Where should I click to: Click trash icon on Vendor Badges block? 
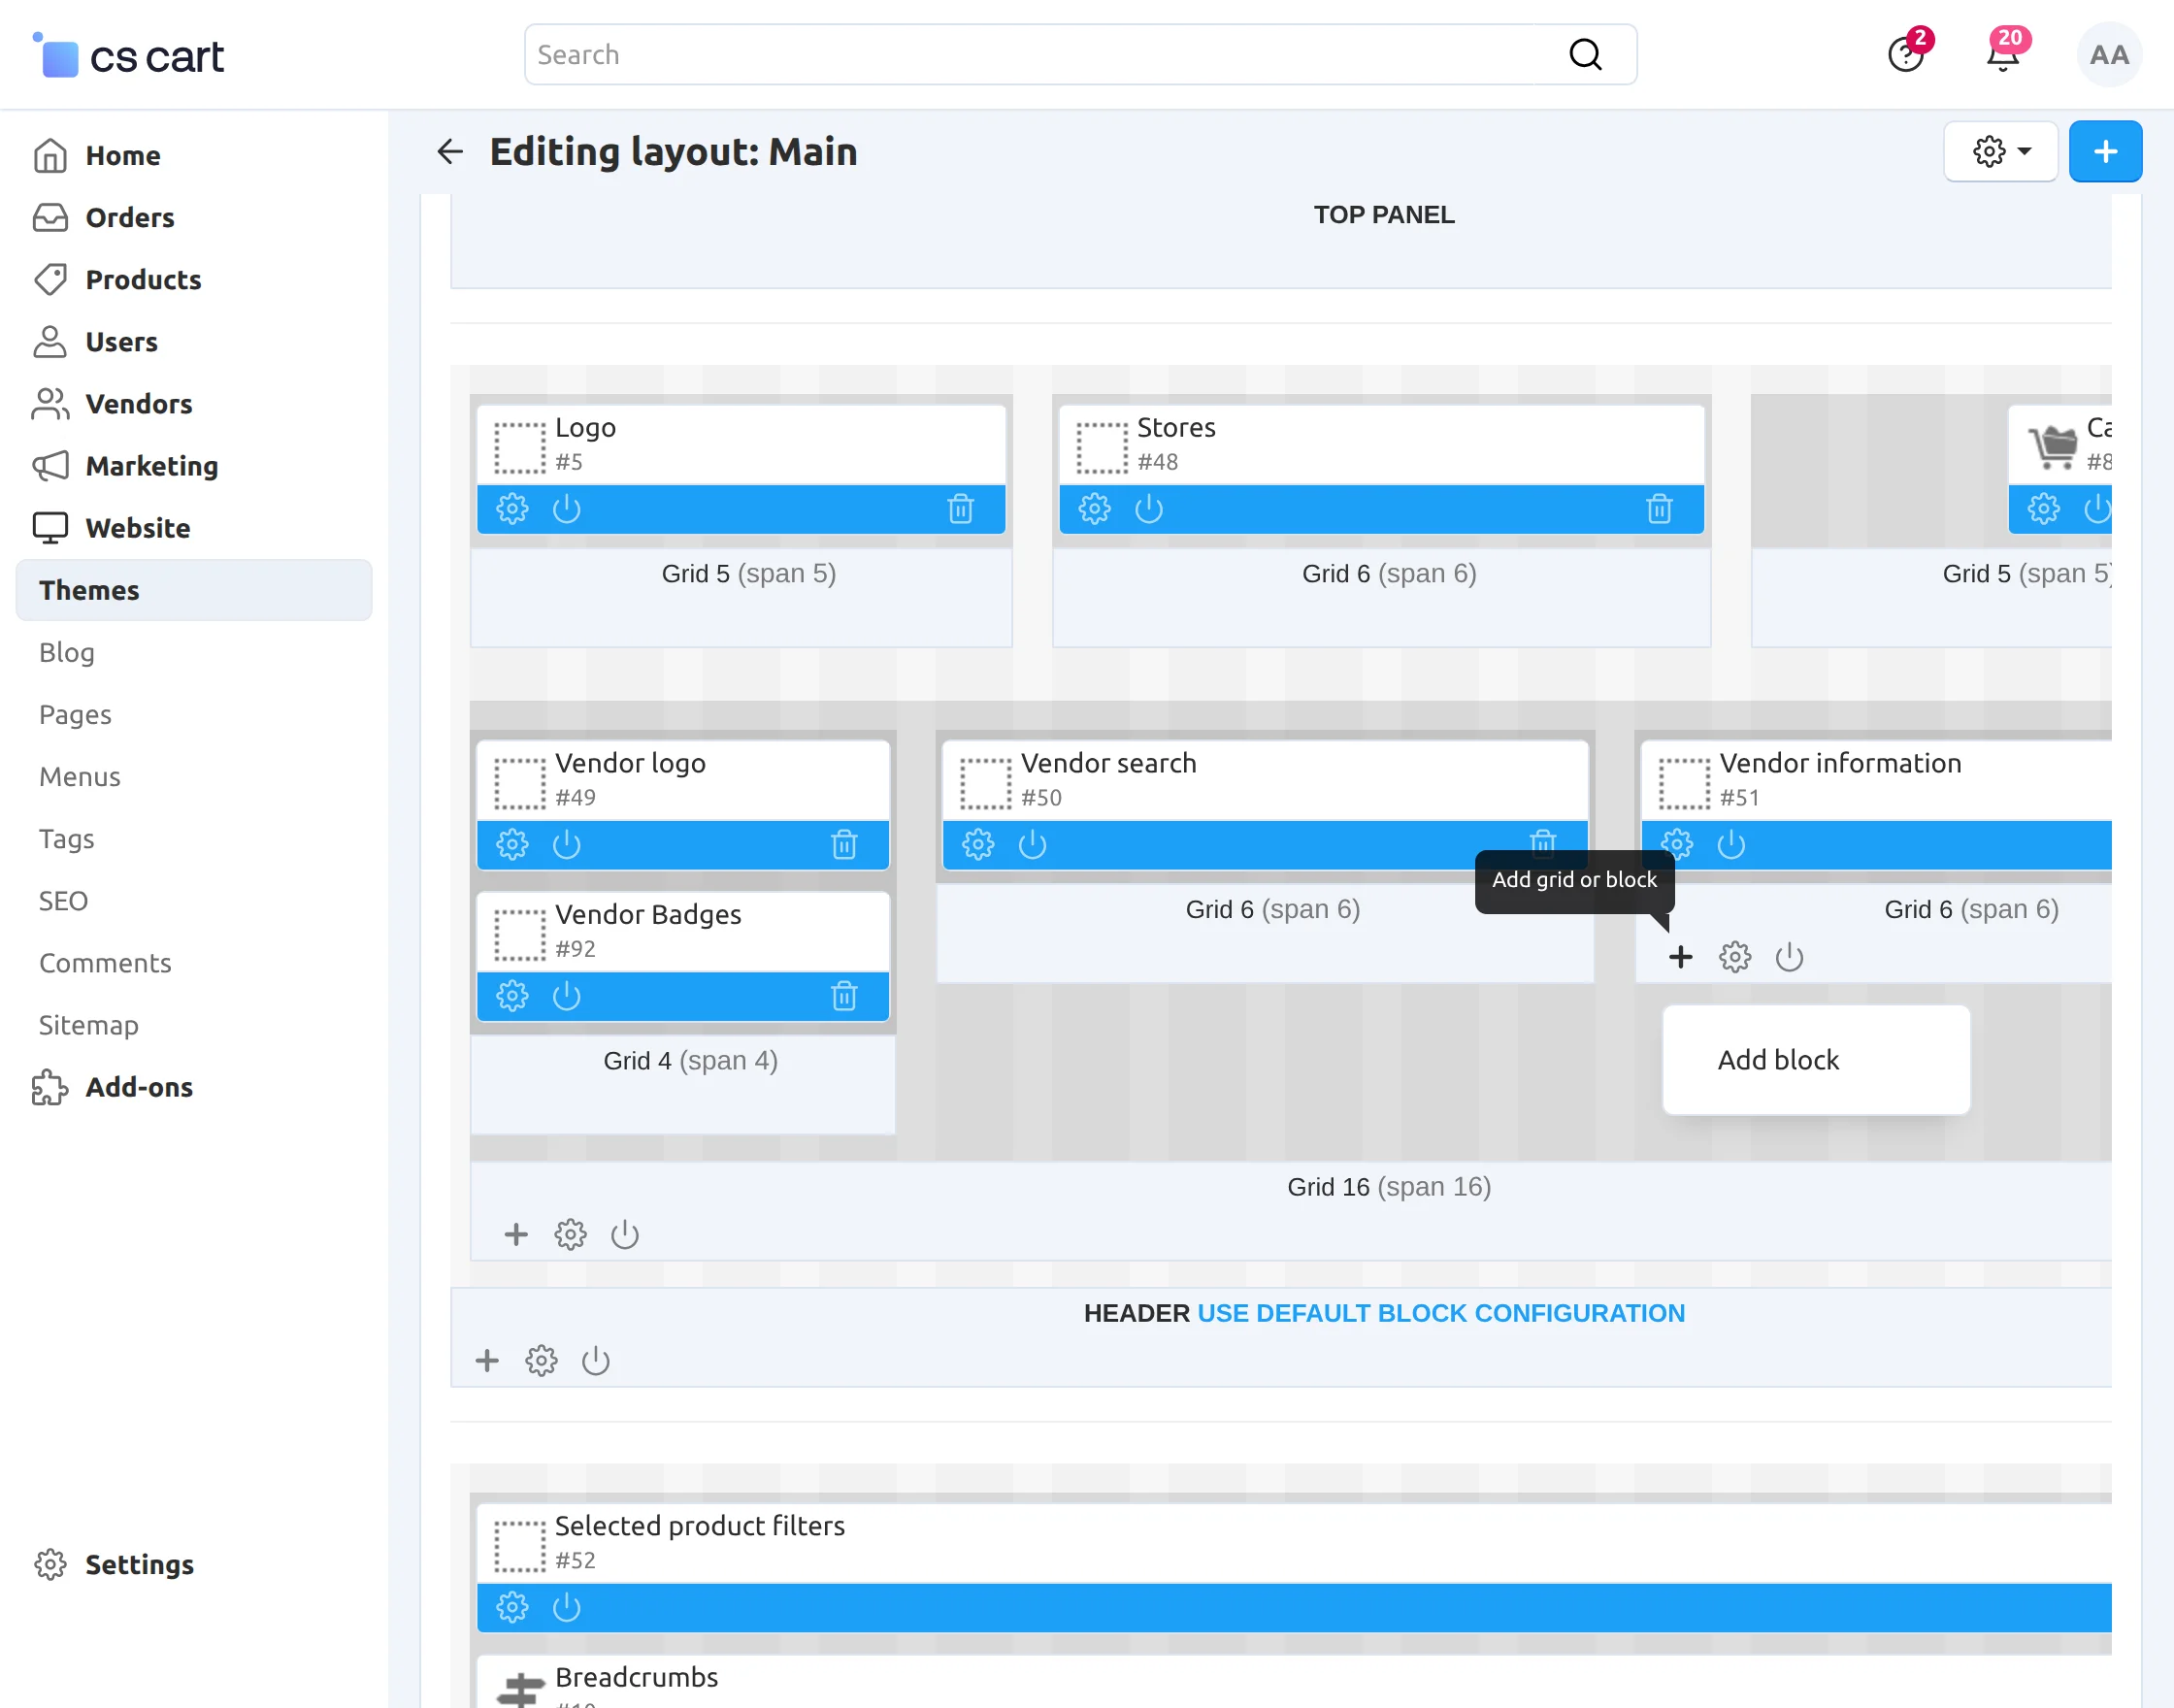tap(844, 996)
